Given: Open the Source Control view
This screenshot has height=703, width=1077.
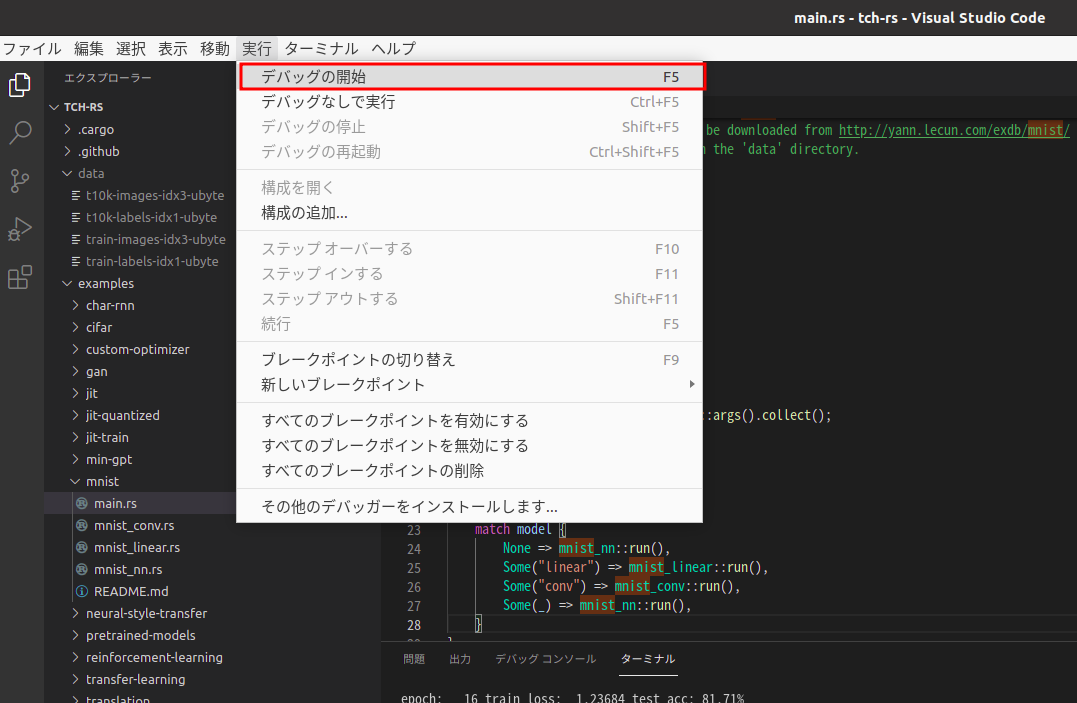Looking at the screenshot, I should pos(19,181).
